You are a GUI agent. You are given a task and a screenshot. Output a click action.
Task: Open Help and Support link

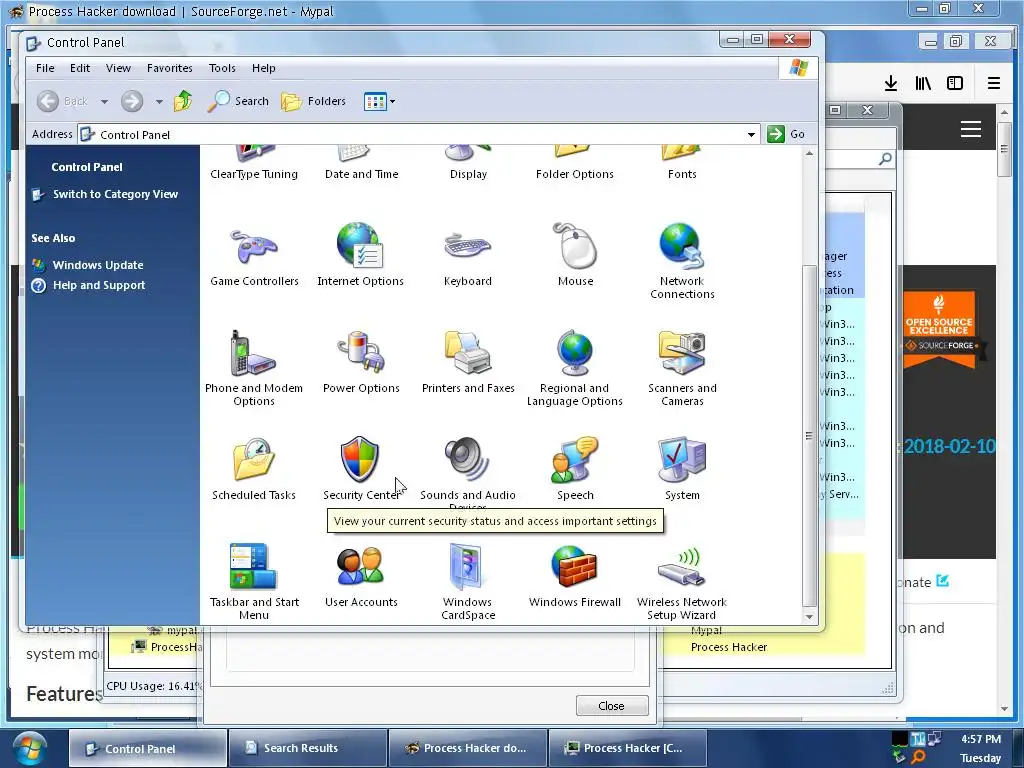(x=99, y=285)
